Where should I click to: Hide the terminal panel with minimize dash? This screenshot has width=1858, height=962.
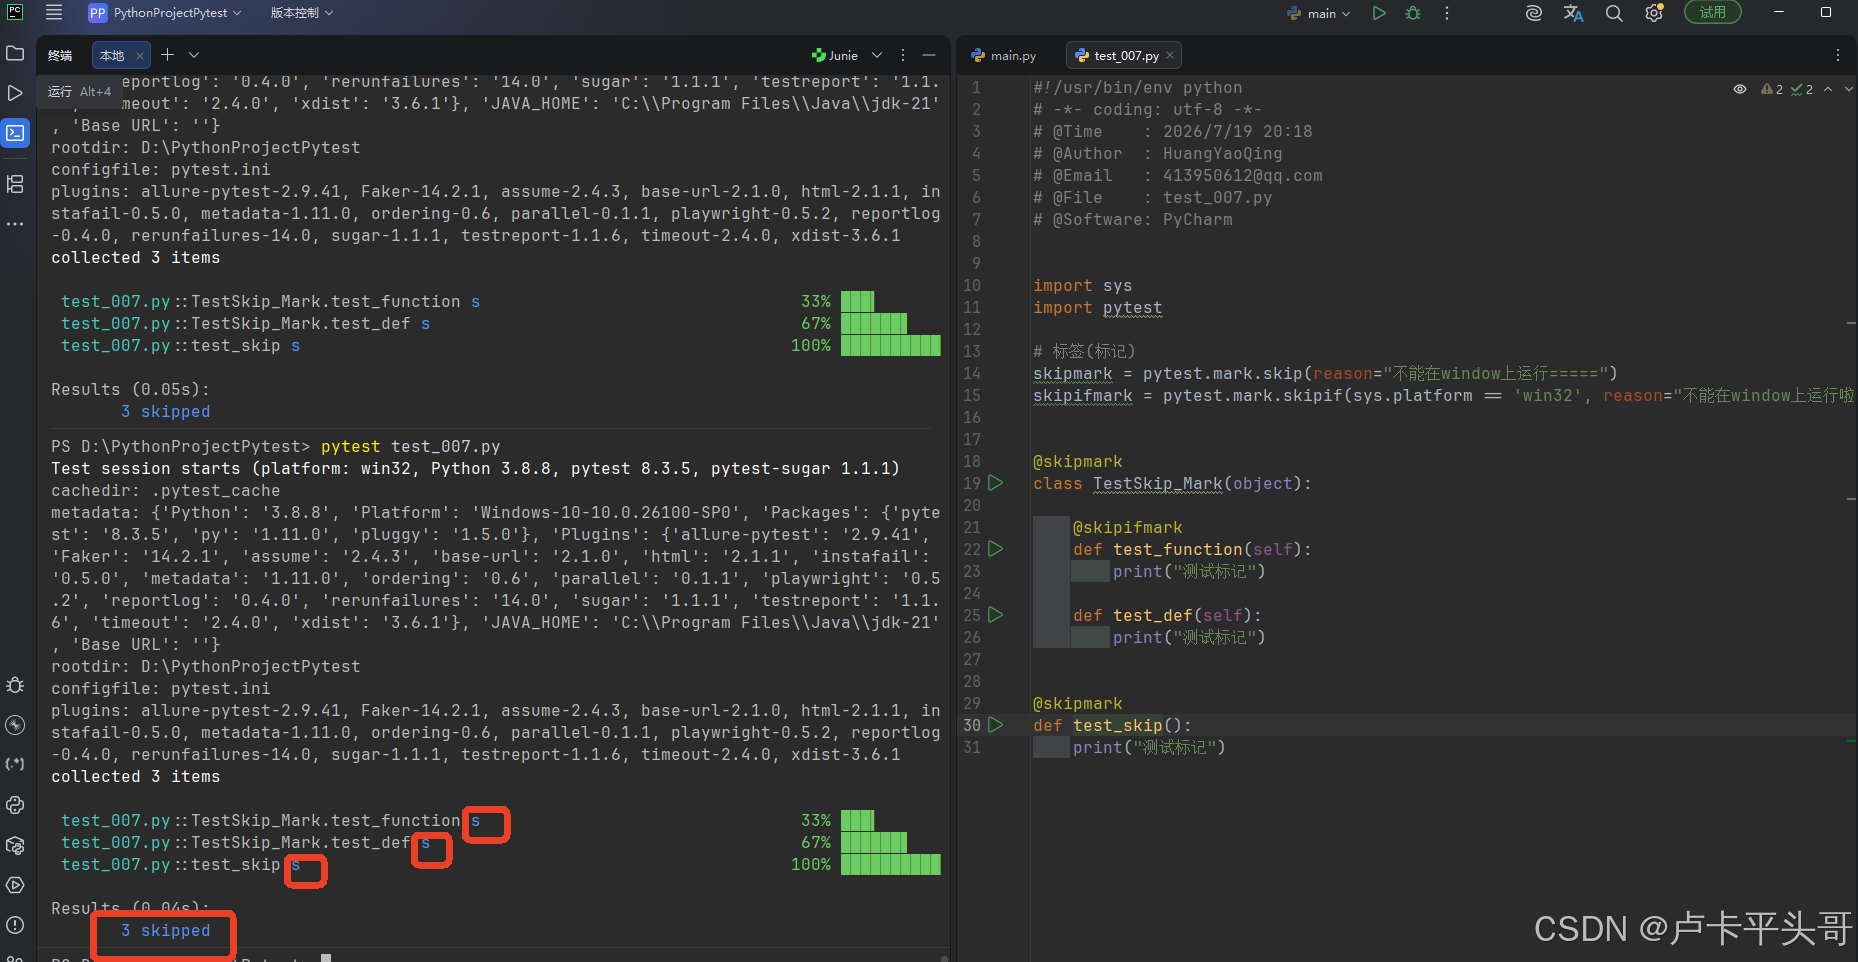(x=929, y=55)
